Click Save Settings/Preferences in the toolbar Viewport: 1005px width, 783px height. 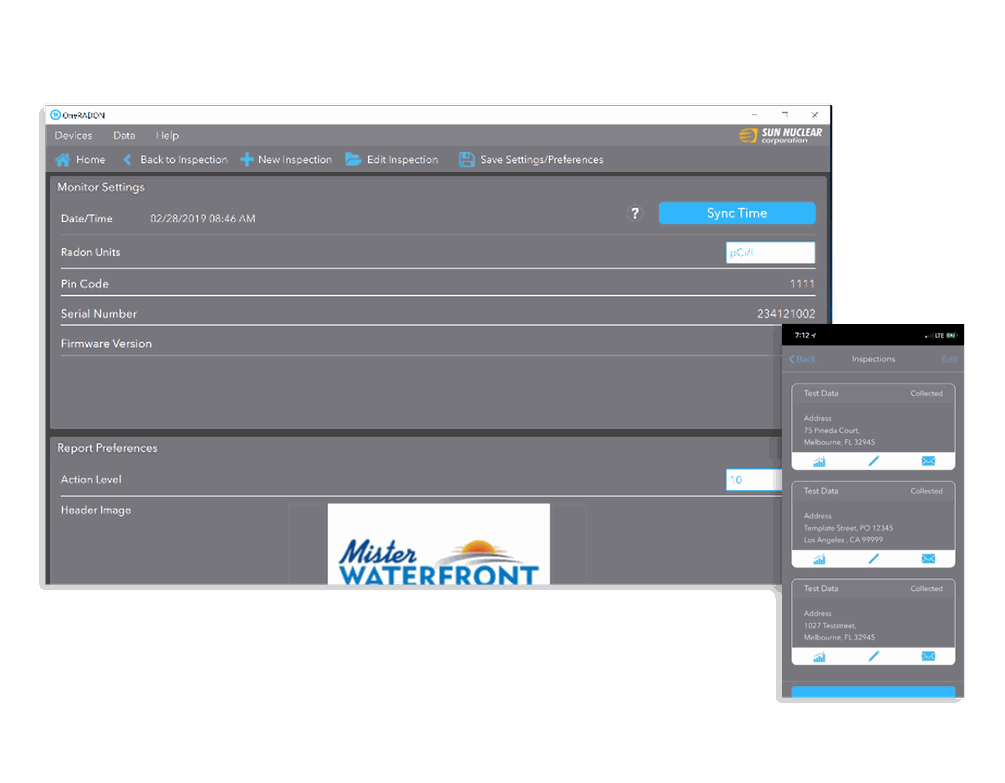coord(531,160)
